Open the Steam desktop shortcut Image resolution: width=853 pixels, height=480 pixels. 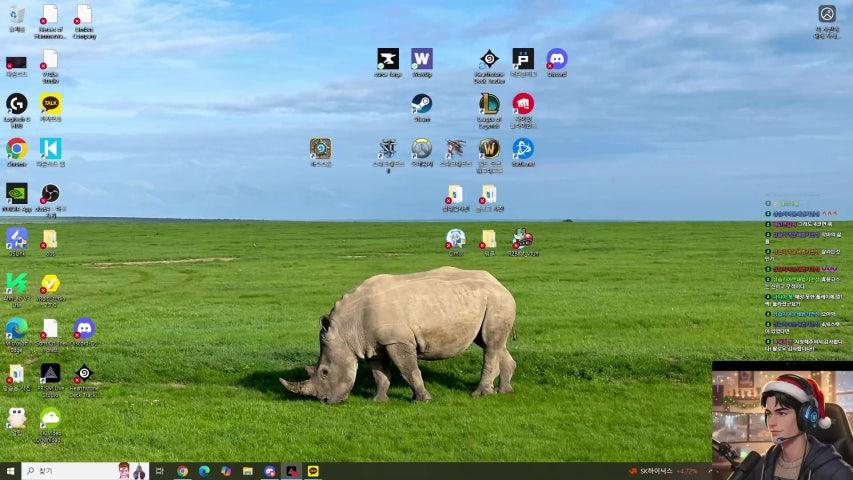pos(421,103)
